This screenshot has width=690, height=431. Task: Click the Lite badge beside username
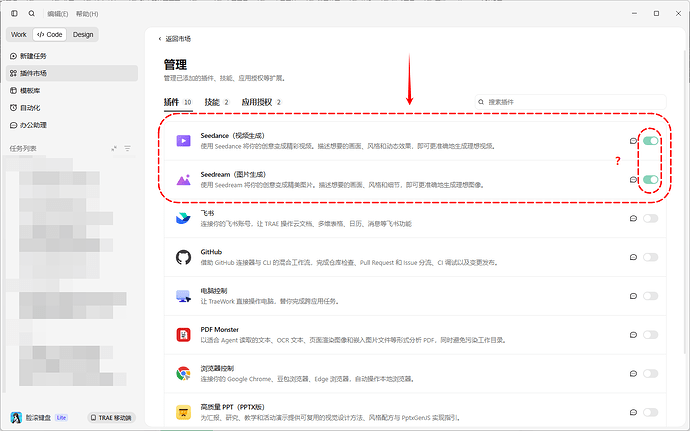(x=61, y=417)
